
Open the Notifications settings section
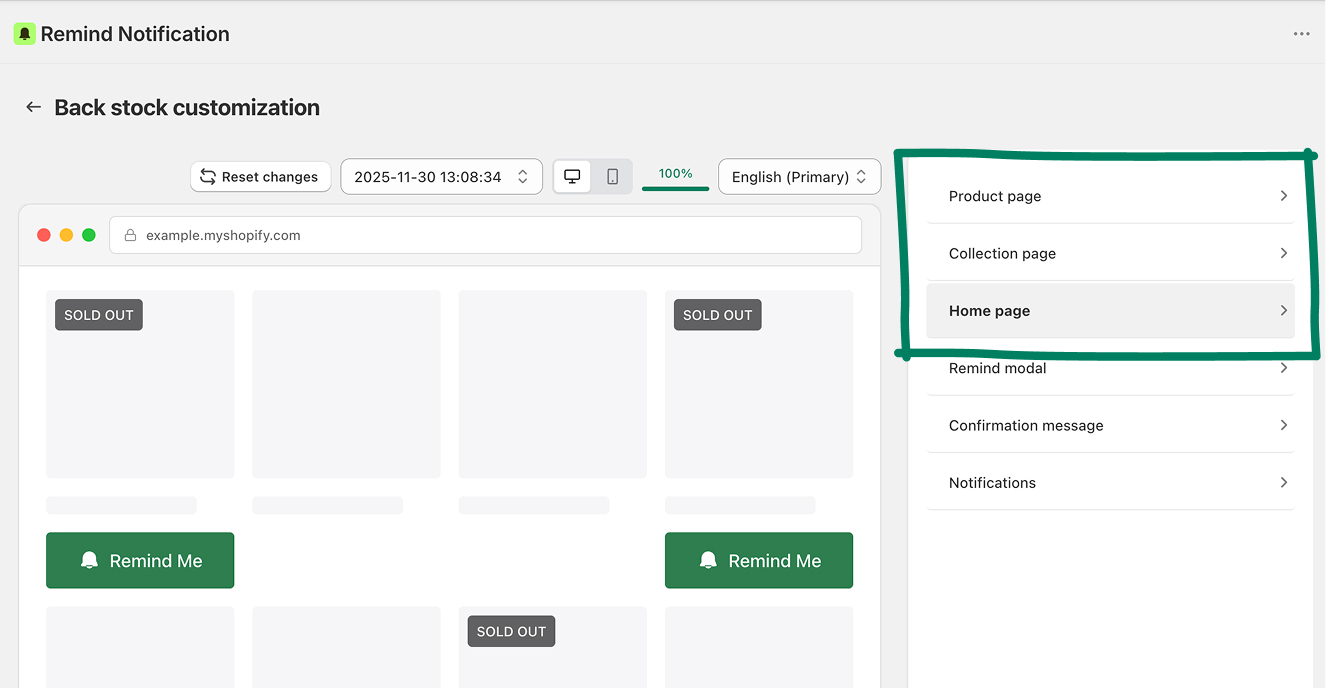pyautogui.click(x=1110, y=482)
